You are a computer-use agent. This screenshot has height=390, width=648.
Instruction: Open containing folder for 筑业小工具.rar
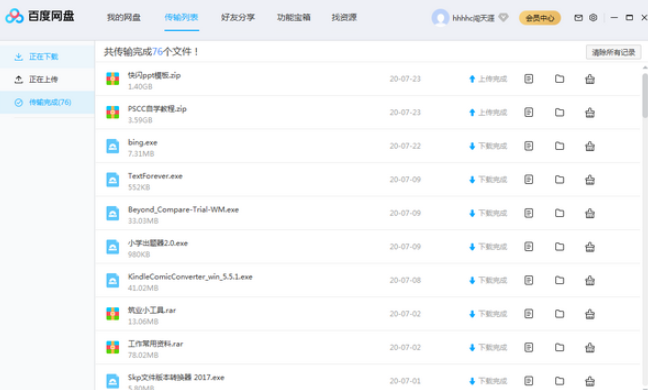(559, 314)
